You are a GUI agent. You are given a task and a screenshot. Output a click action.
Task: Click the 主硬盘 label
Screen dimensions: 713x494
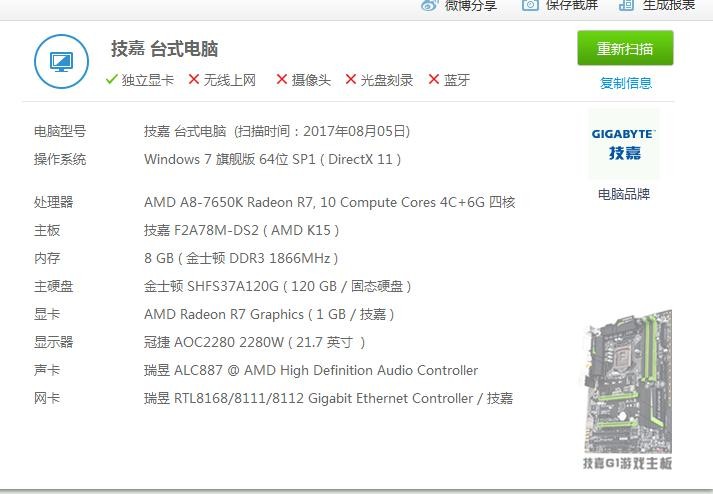[54, 286]
